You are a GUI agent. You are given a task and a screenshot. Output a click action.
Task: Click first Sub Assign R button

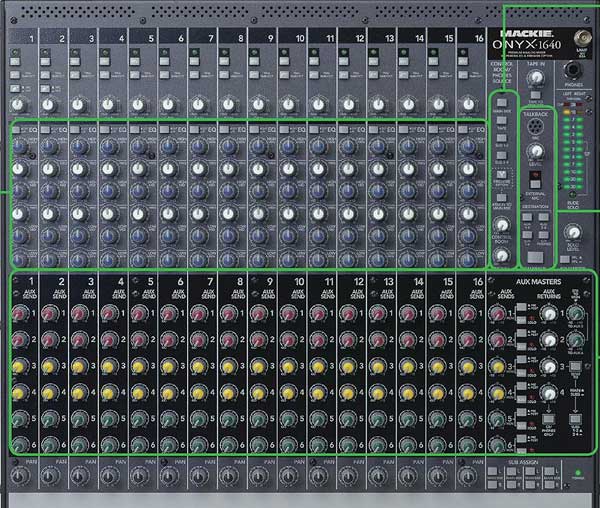[492, 484]
